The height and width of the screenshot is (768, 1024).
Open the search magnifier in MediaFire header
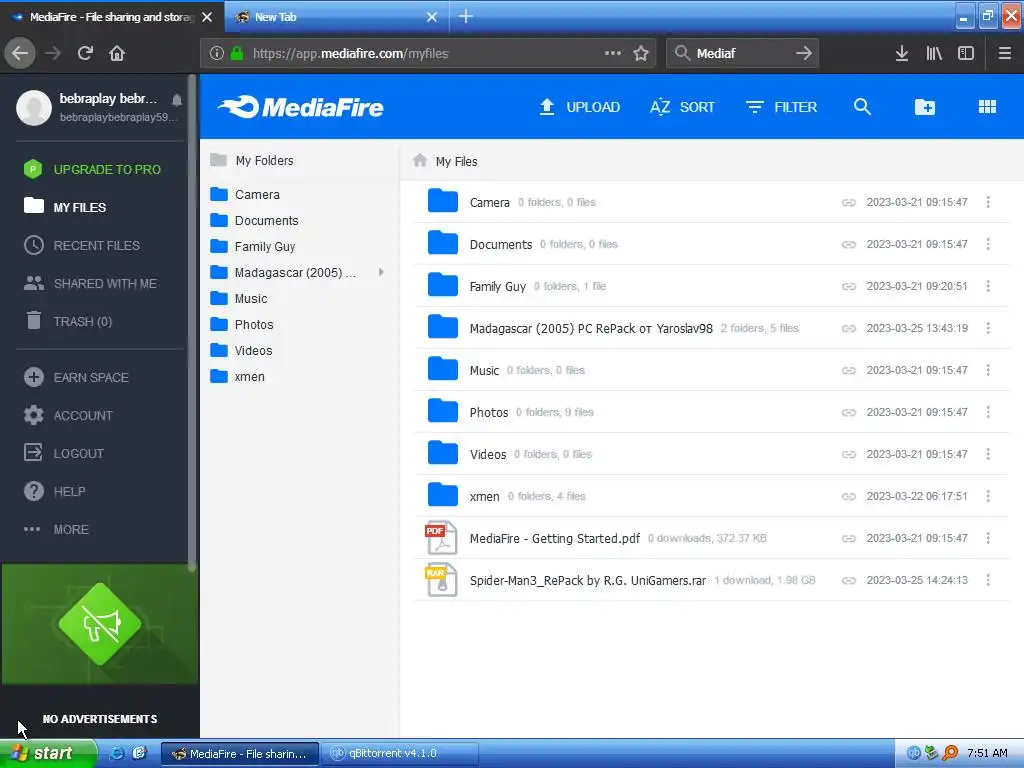click(862, 107)
